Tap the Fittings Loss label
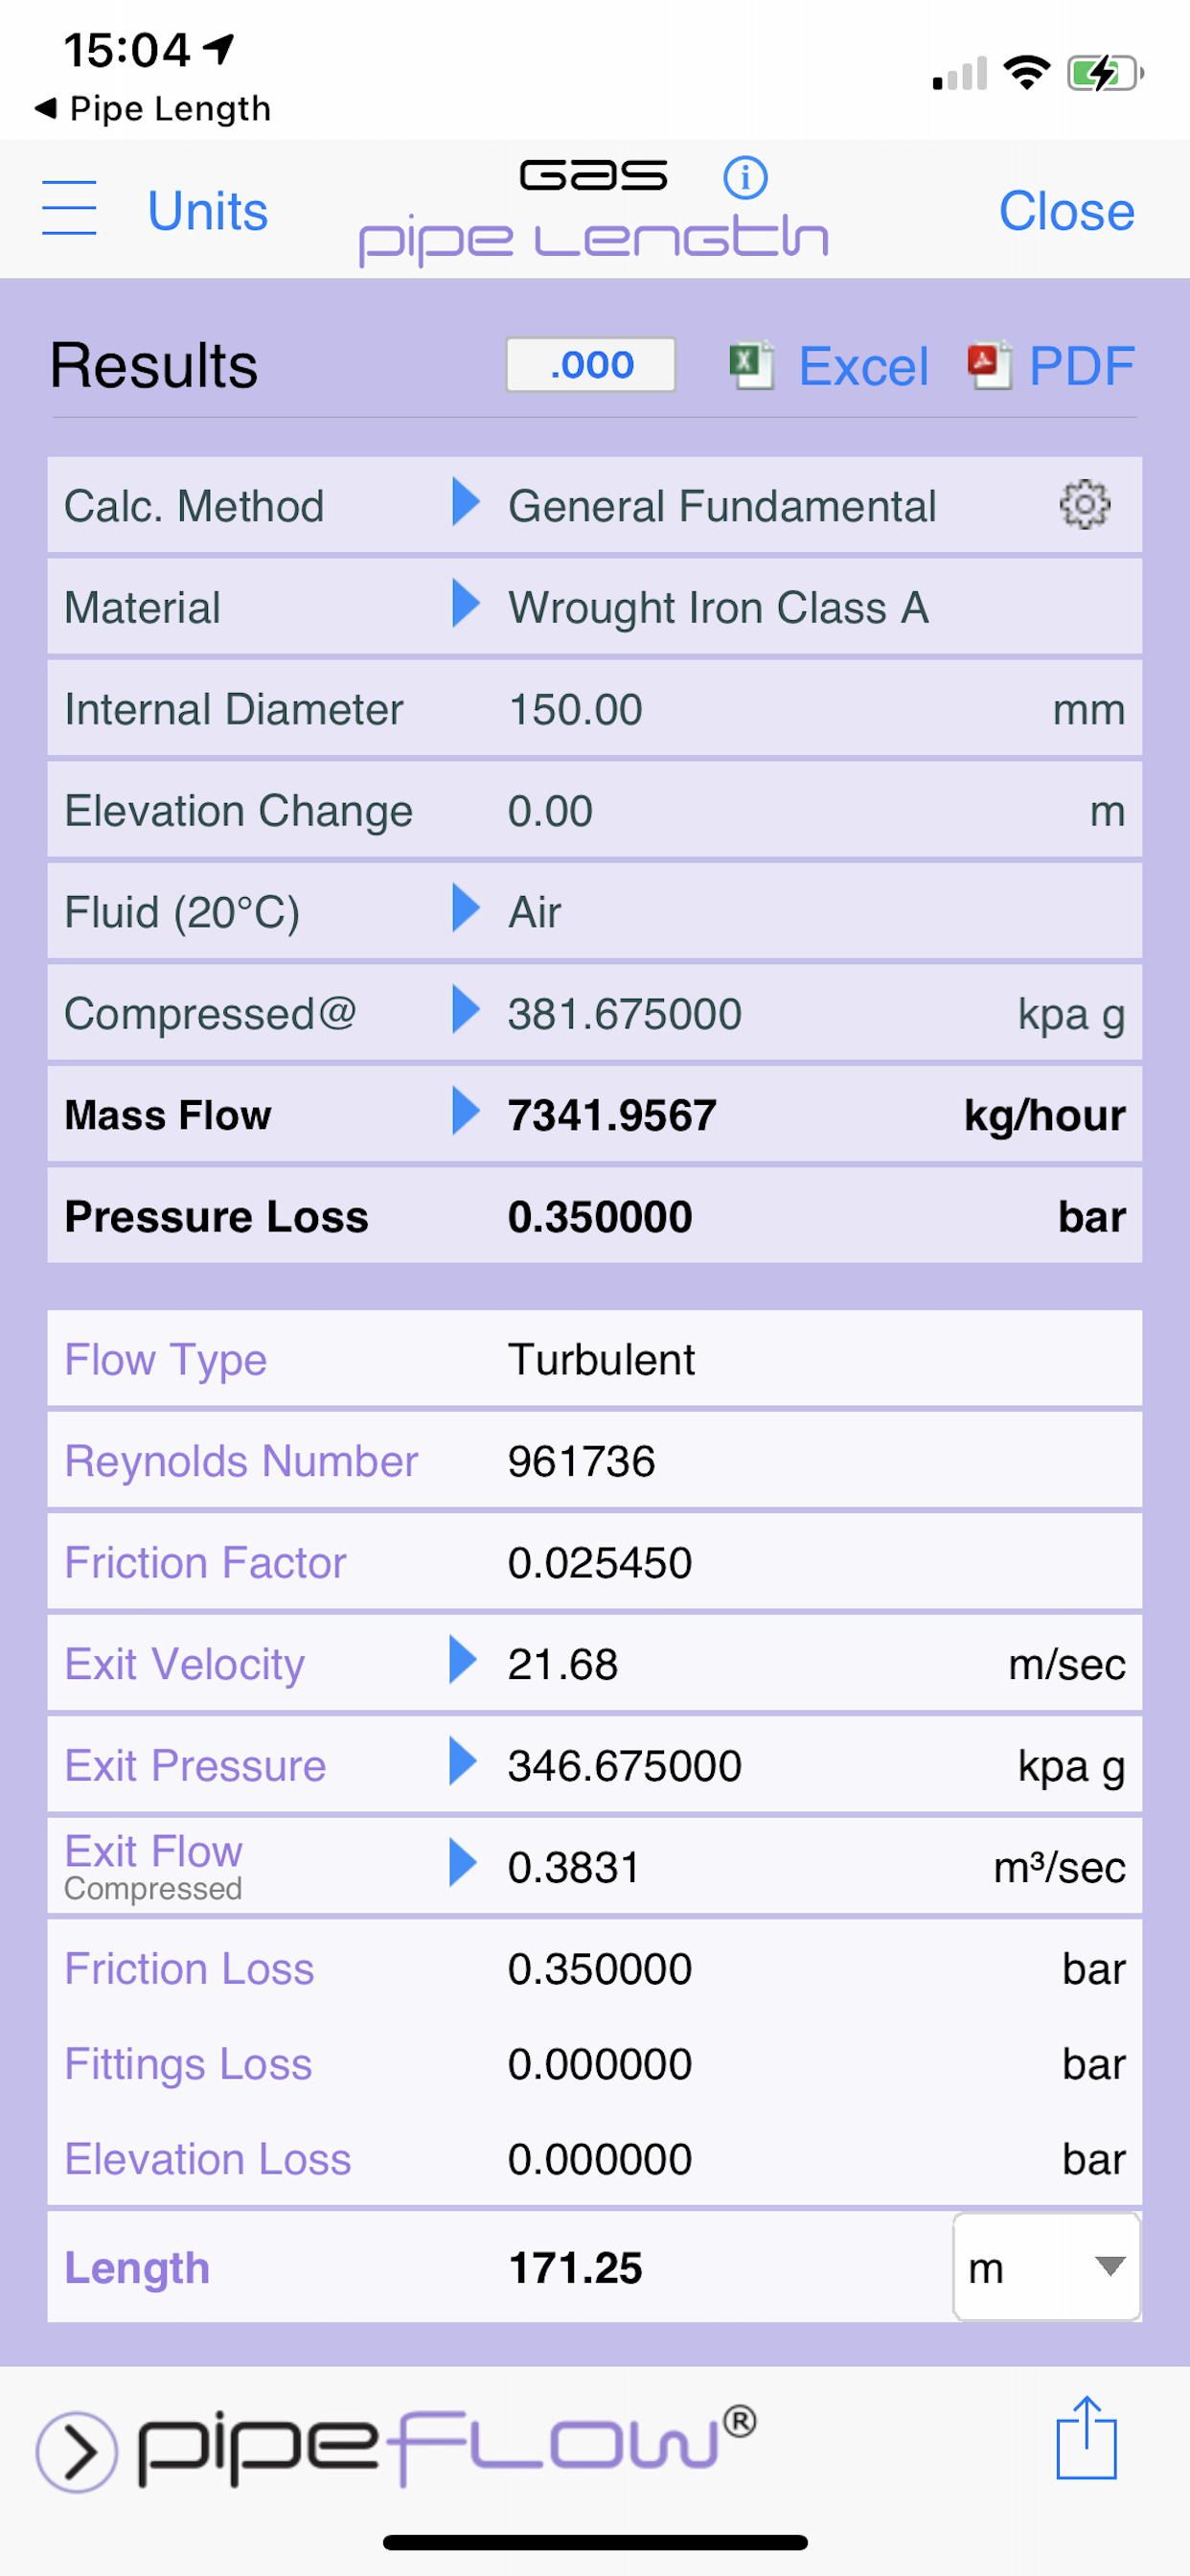Image resolution: width=1190 pixels, height=2576 pixels. [188, 2063]
